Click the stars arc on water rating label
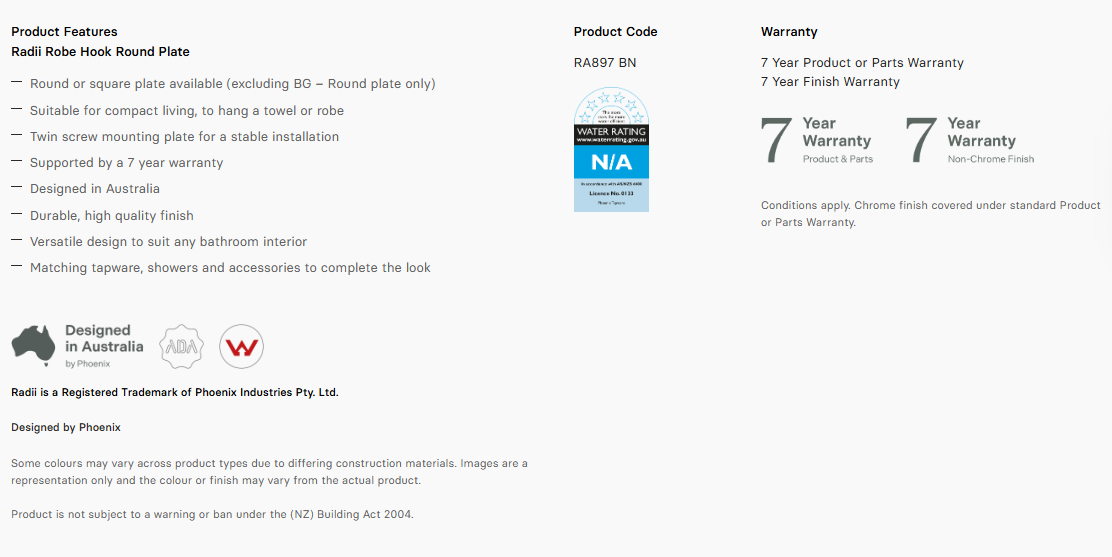This screenshot has height=557, width=1112. (611, 106)
